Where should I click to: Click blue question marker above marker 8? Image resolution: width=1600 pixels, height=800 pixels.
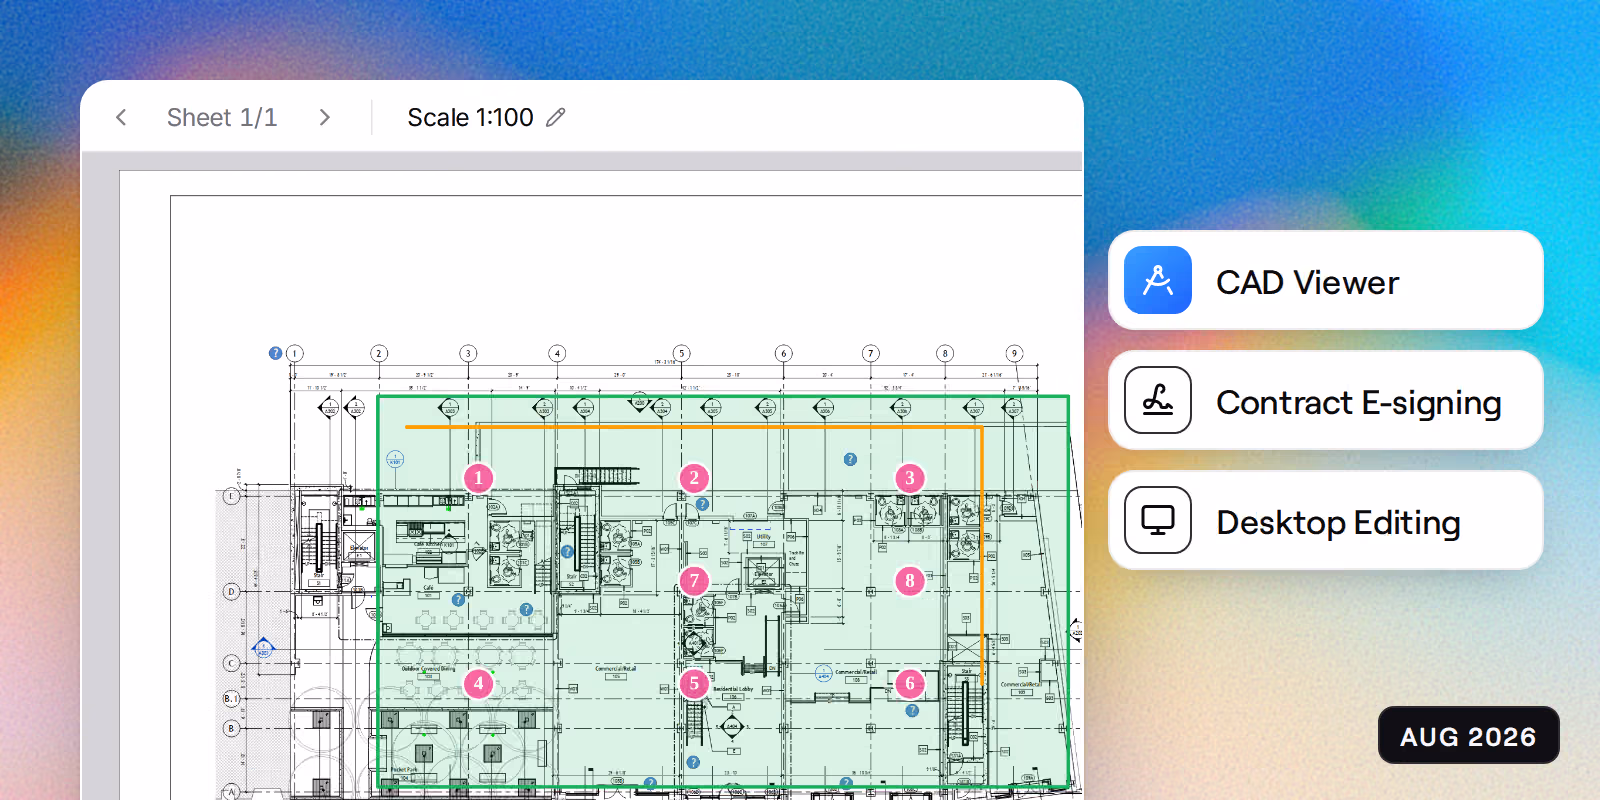(x=850, y=459)
